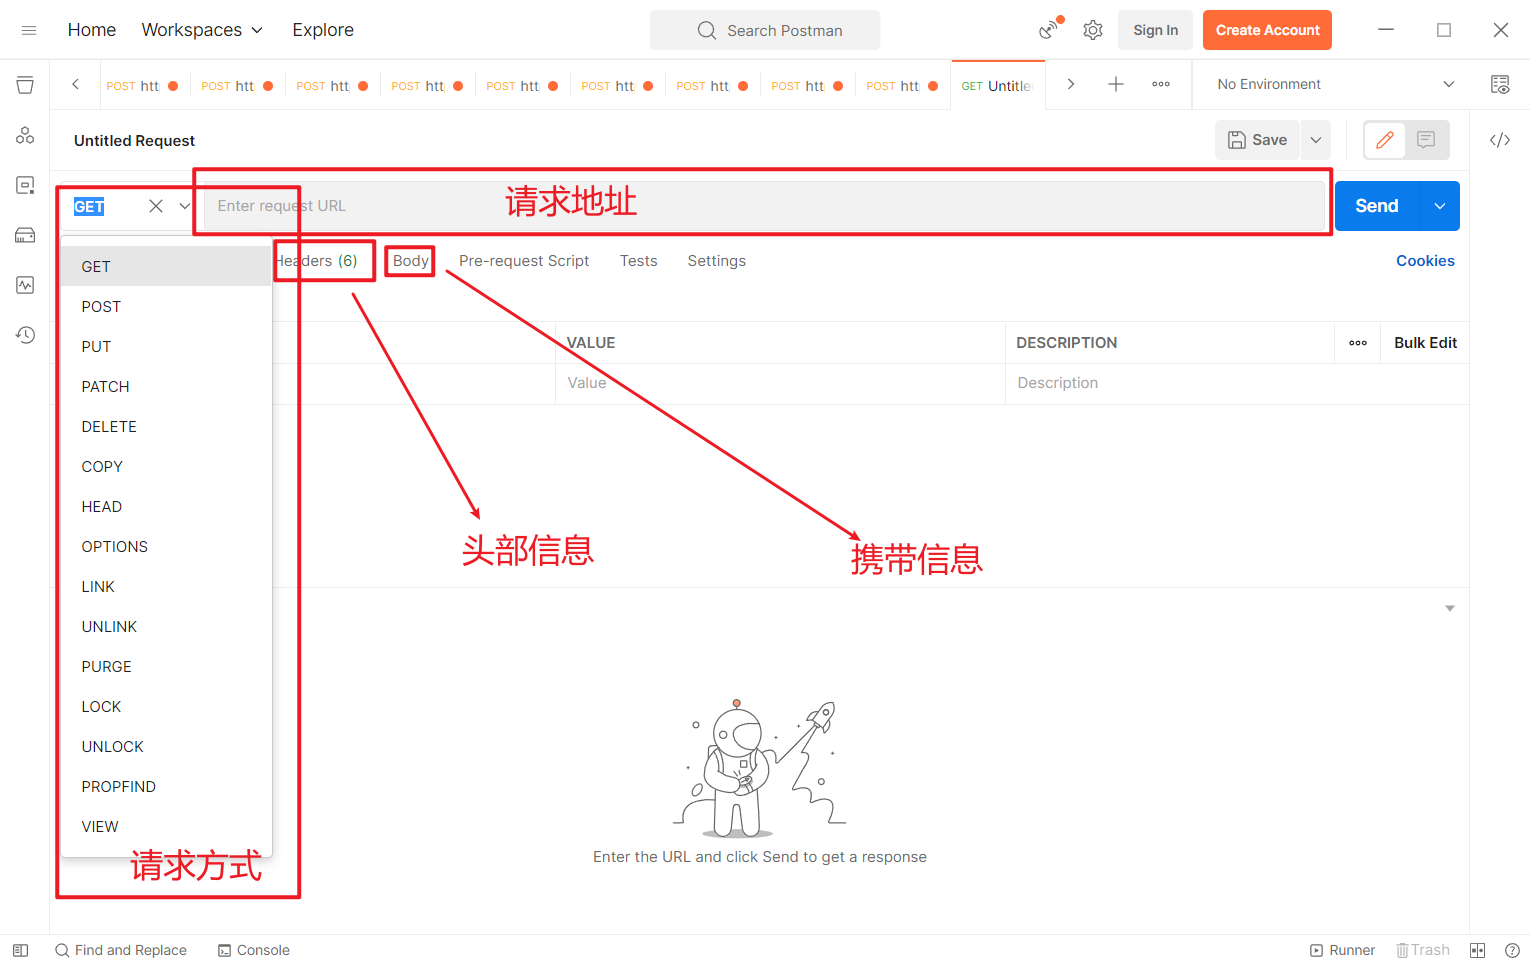This screenshot has width=1530, height=964.
Task: Open the Runner at the bottom bar
Action: [1343, 949]
